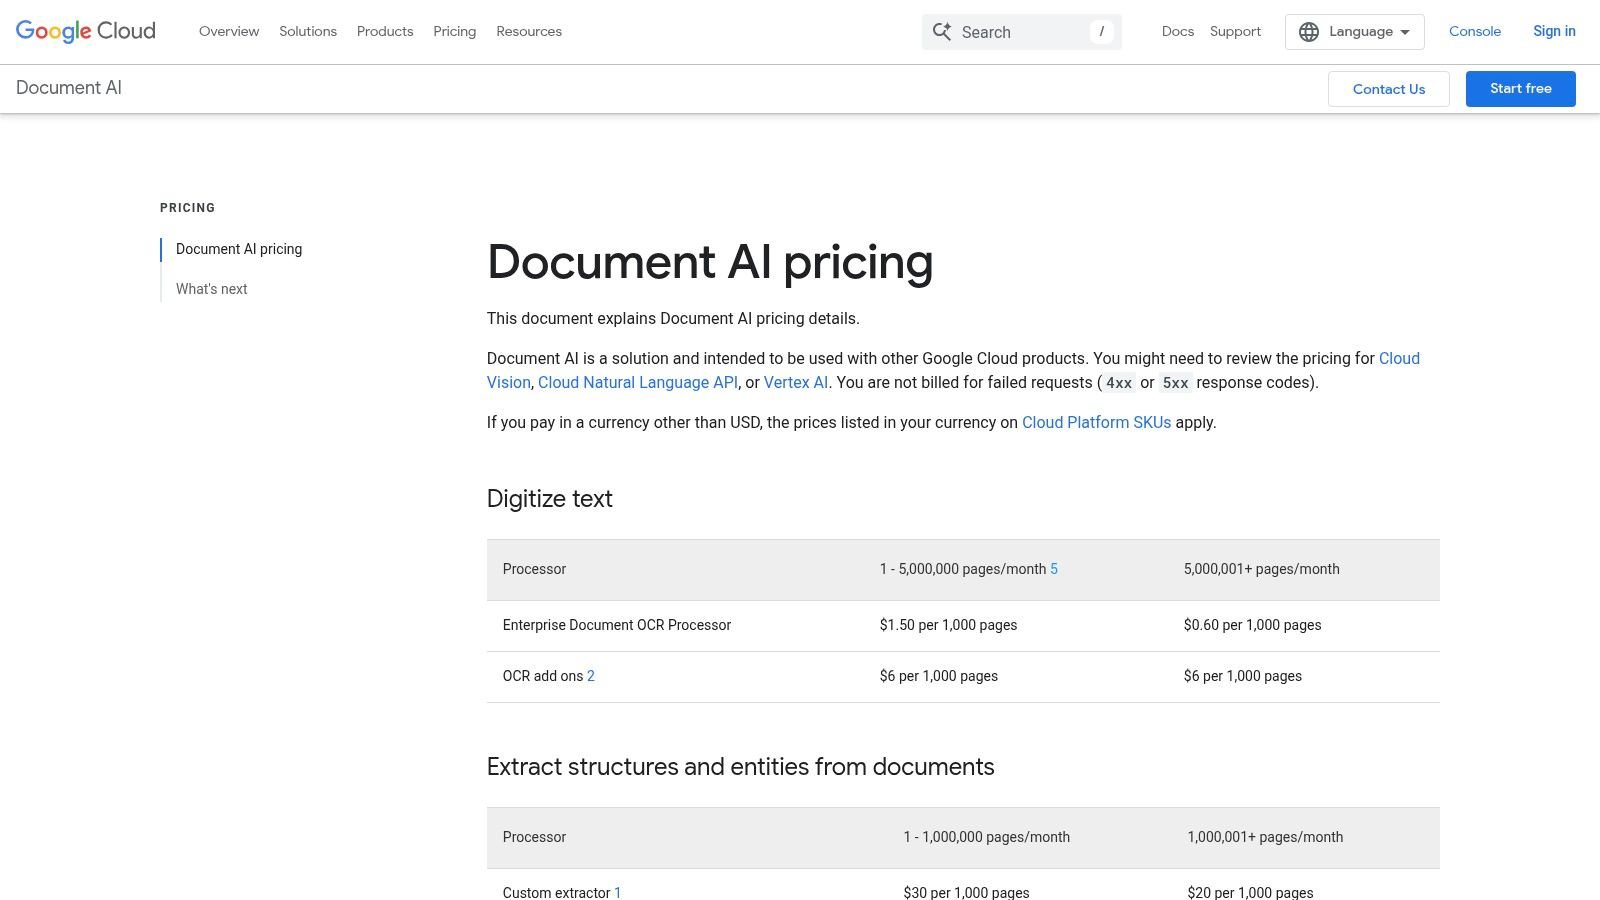Screen dimensions: 1600x900
Task: Click the Cloud Platform SKUs link
Action: click(x=1096, y=422)
